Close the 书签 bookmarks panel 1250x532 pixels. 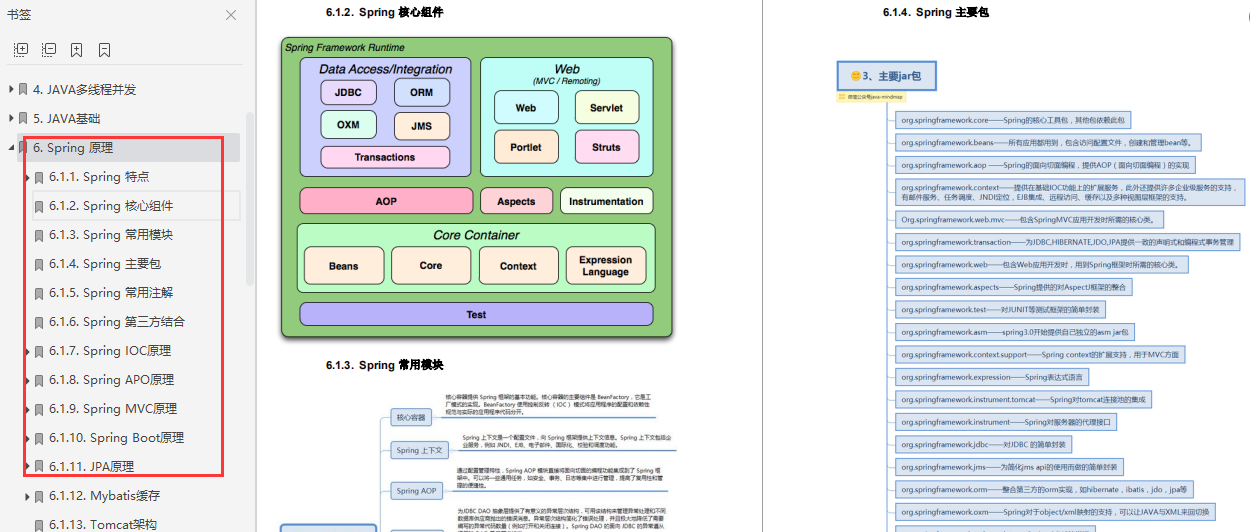pyautogui.click(x=231, y=15)
